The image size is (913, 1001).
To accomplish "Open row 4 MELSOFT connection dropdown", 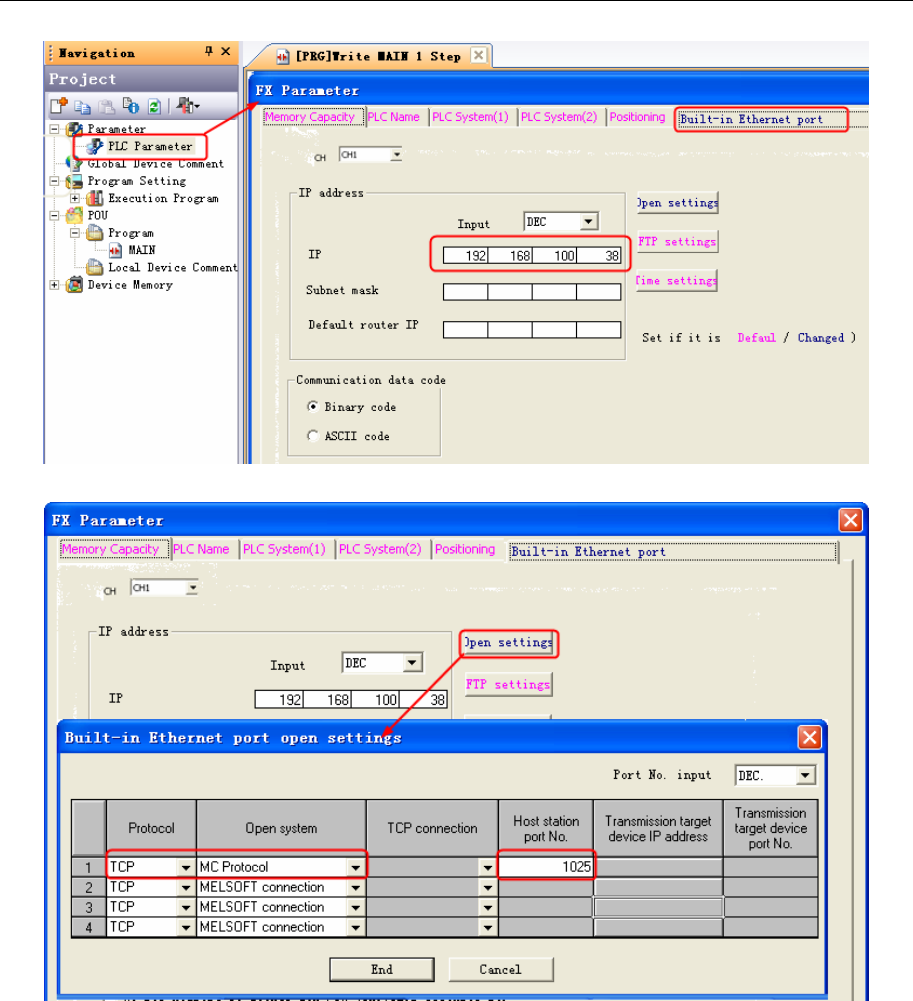I will click(356, 928).
